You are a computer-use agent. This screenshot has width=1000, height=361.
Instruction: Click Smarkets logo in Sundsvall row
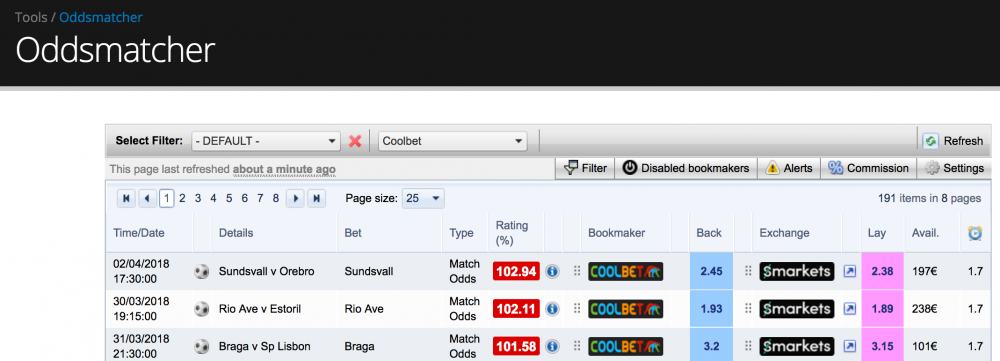pos(797,271)
